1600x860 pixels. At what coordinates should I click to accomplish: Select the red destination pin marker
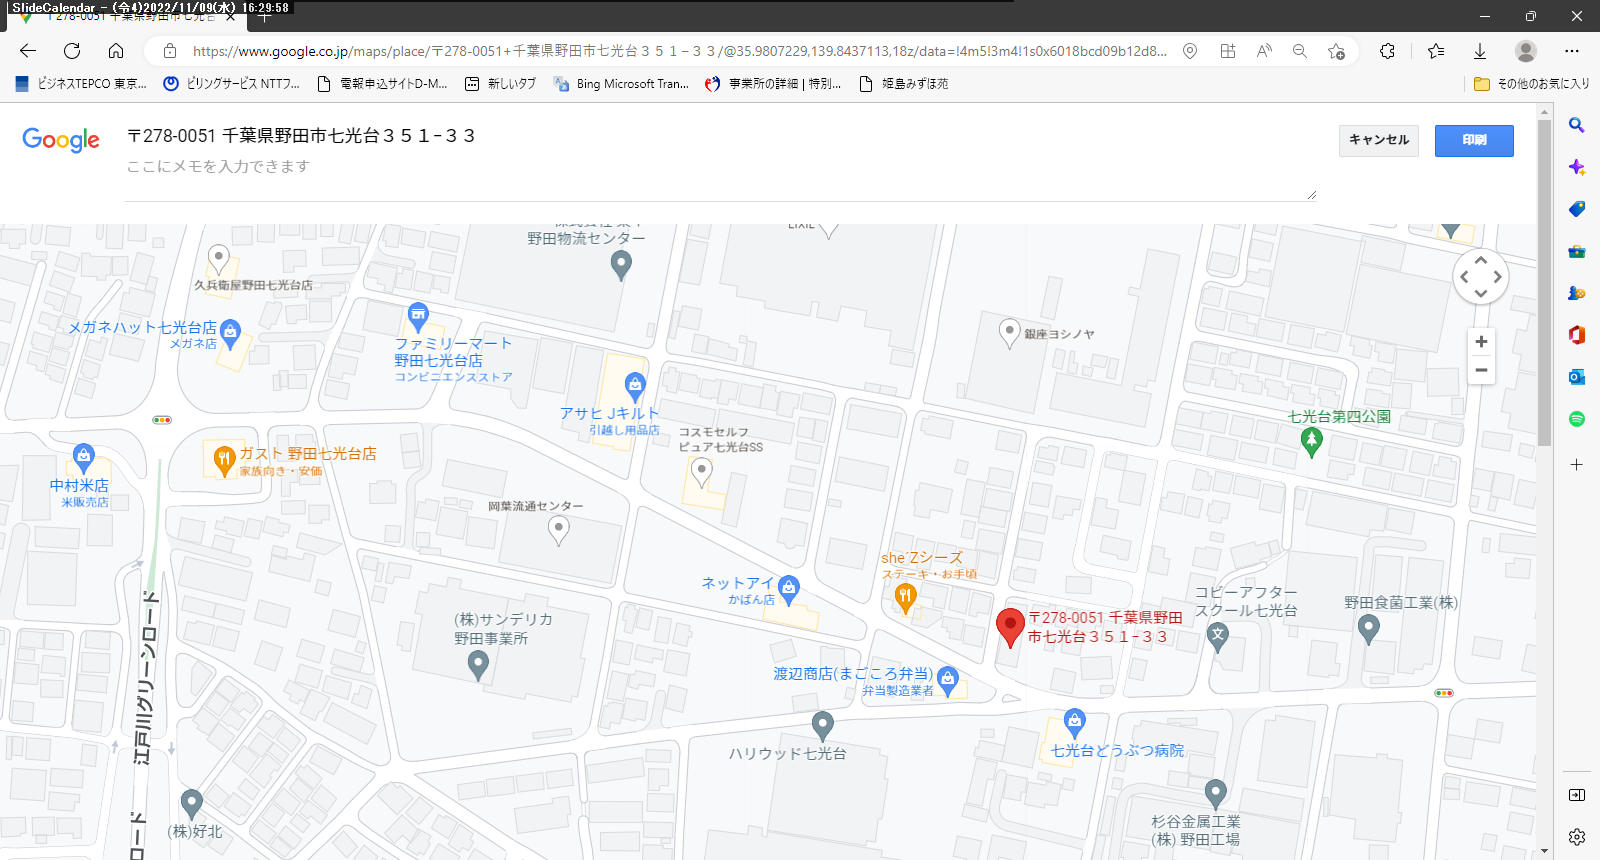(x=1011, y=627)
